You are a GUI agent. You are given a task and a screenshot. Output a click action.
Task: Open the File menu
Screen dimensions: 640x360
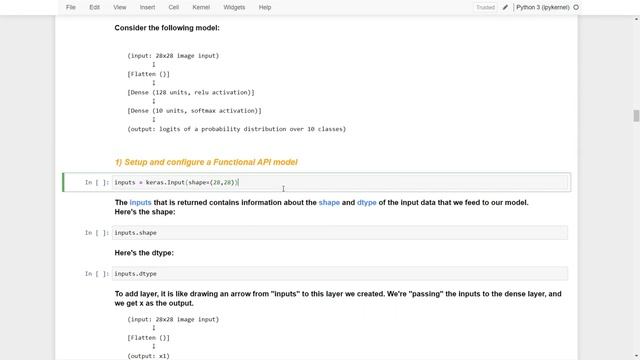71,7
